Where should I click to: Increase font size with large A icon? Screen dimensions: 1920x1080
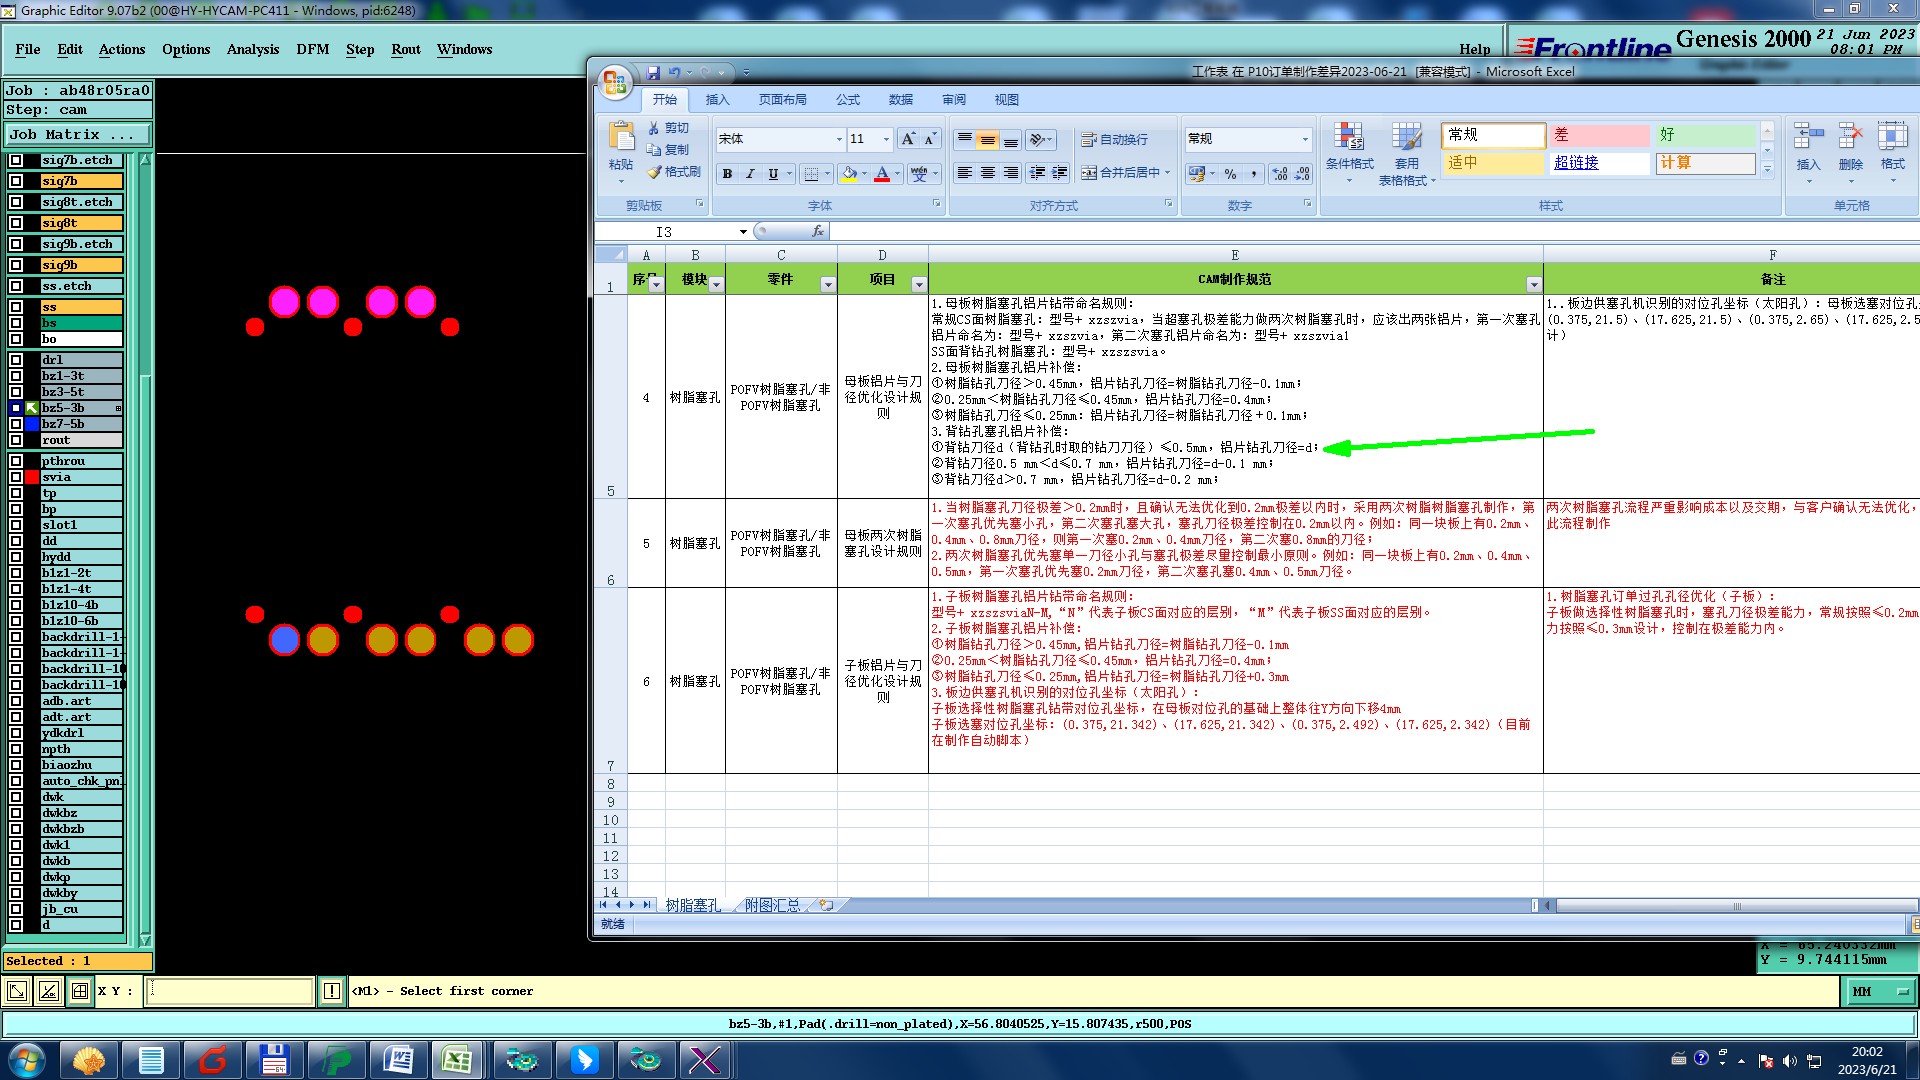[x=908, y=139]
